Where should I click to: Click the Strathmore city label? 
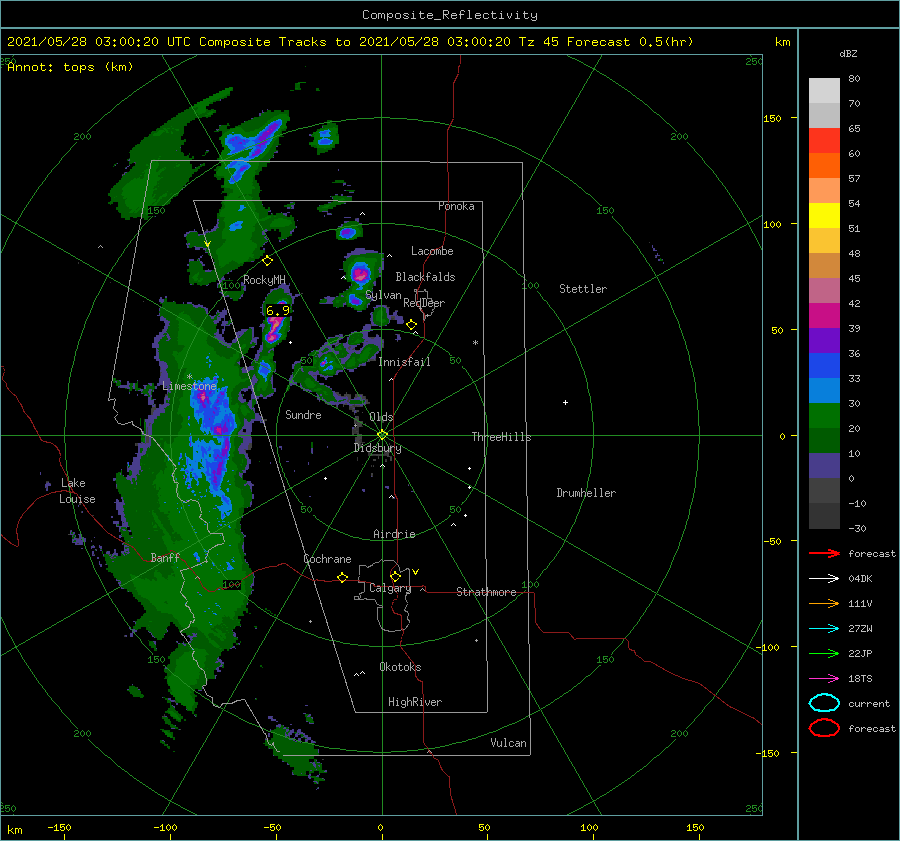[x=486, y=592]
